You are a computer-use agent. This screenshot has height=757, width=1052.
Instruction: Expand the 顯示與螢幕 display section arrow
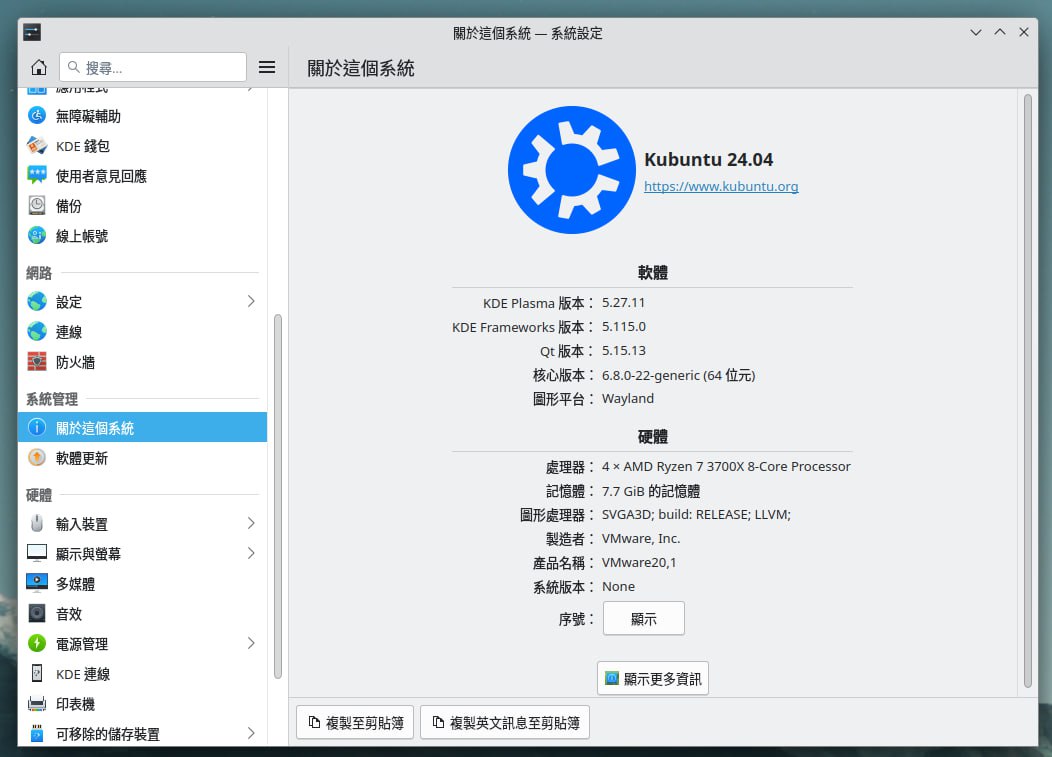251,554
